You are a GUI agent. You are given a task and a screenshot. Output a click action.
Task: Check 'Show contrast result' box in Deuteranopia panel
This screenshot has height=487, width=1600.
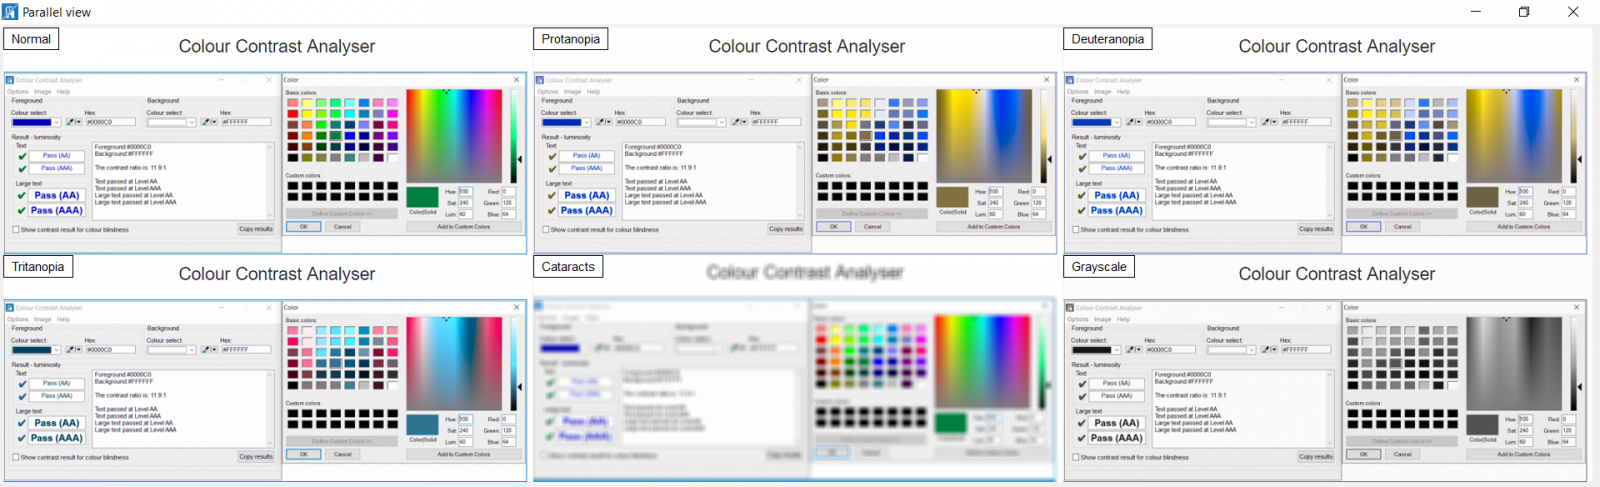(1076, 229)
